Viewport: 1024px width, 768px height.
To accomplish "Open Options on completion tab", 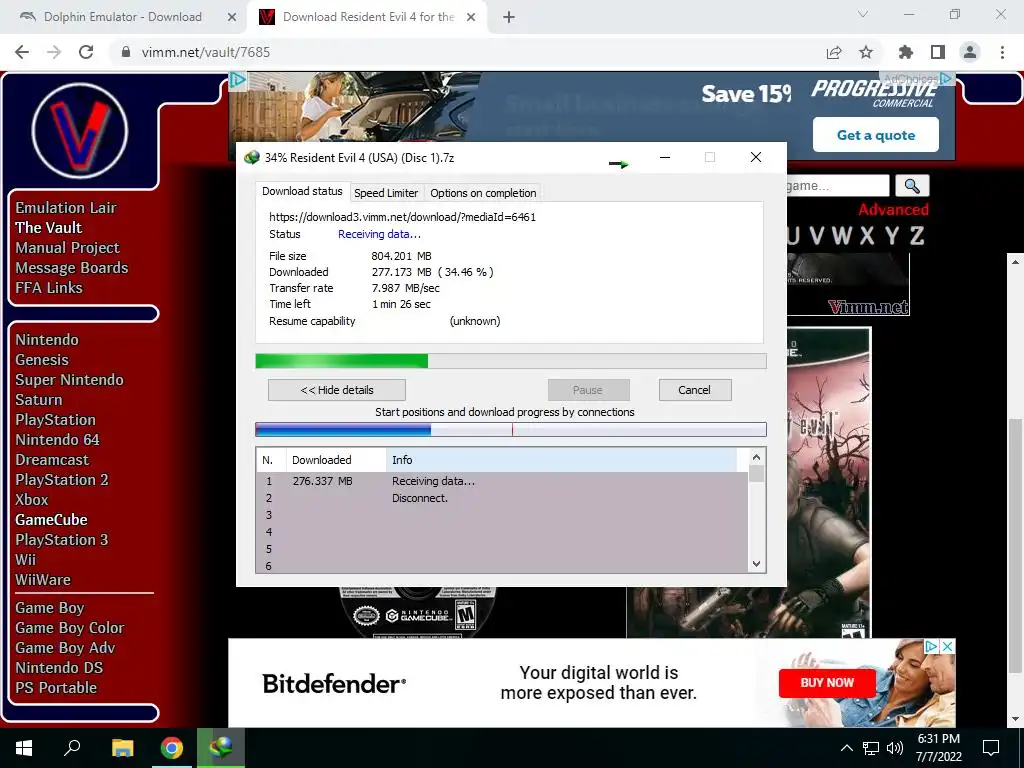I will click(x=483, y=193).
